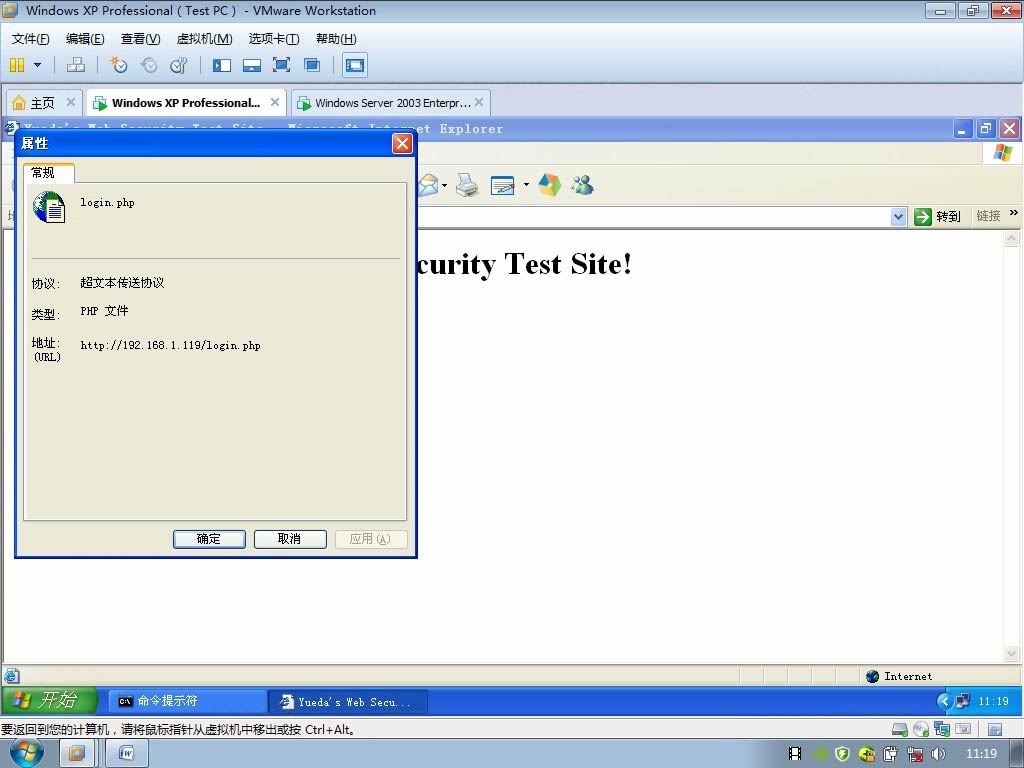Click the IE Print toolbar icon
This screenshot has width=1024, height=768.
coord(467,185)
